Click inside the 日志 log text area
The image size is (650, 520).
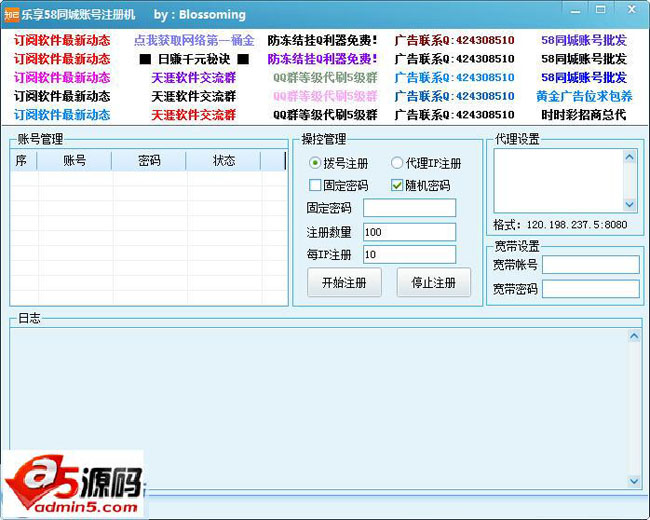coord(319,408)
